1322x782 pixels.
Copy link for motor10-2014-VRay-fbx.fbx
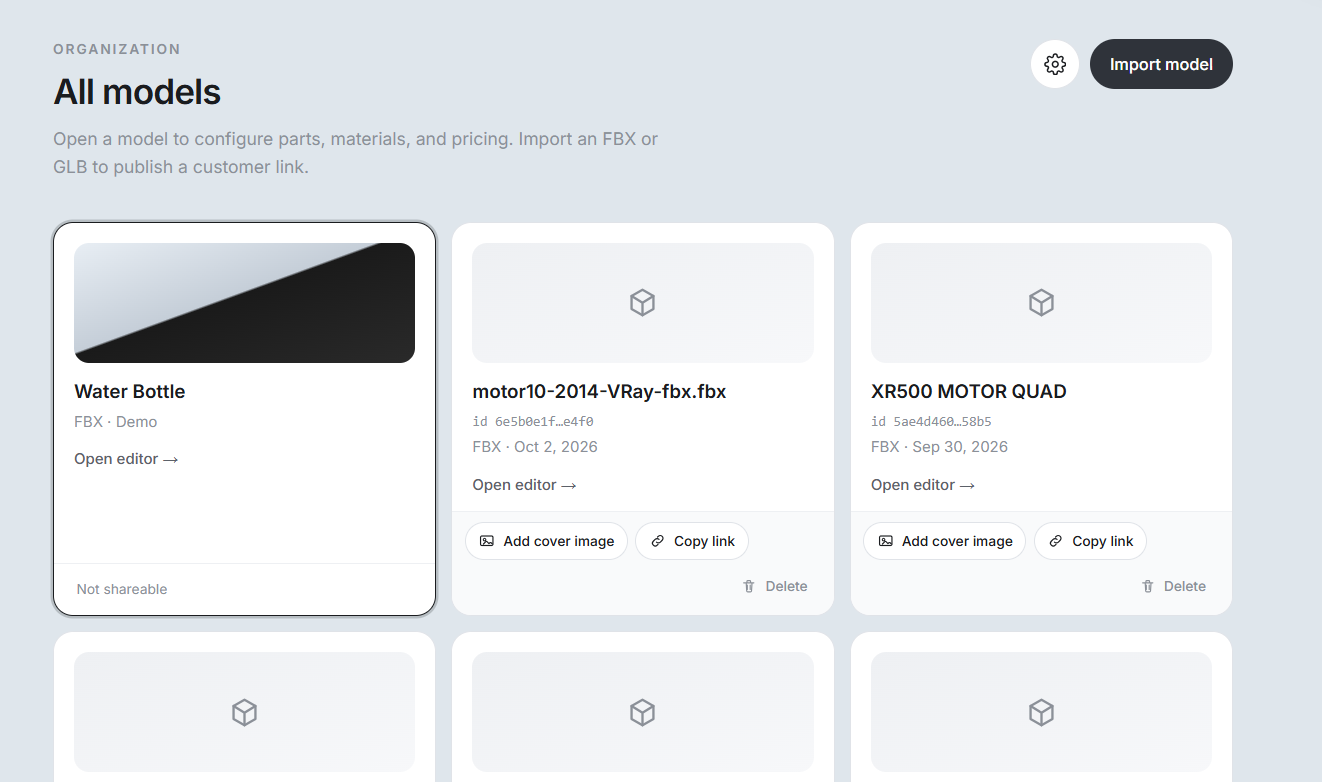click(692, 541)
